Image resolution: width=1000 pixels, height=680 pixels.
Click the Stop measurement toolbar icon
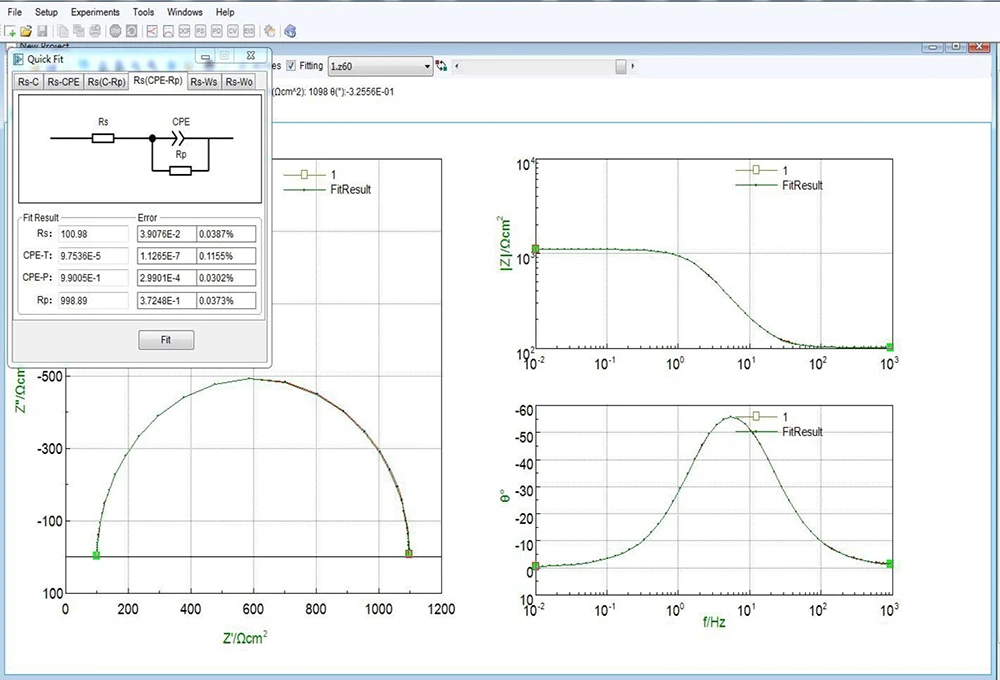click(x=115, y=31)
